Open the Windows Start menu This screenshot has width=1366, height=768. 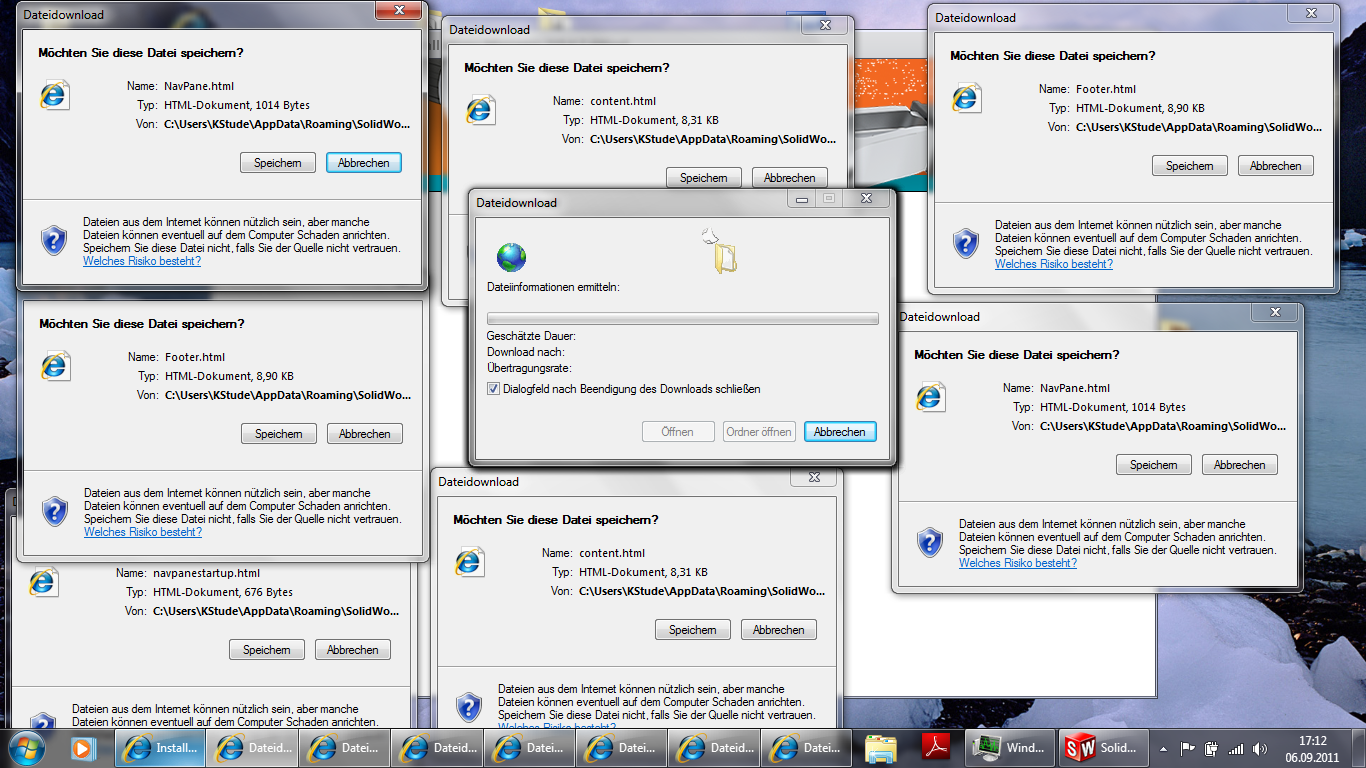point(26,747)
